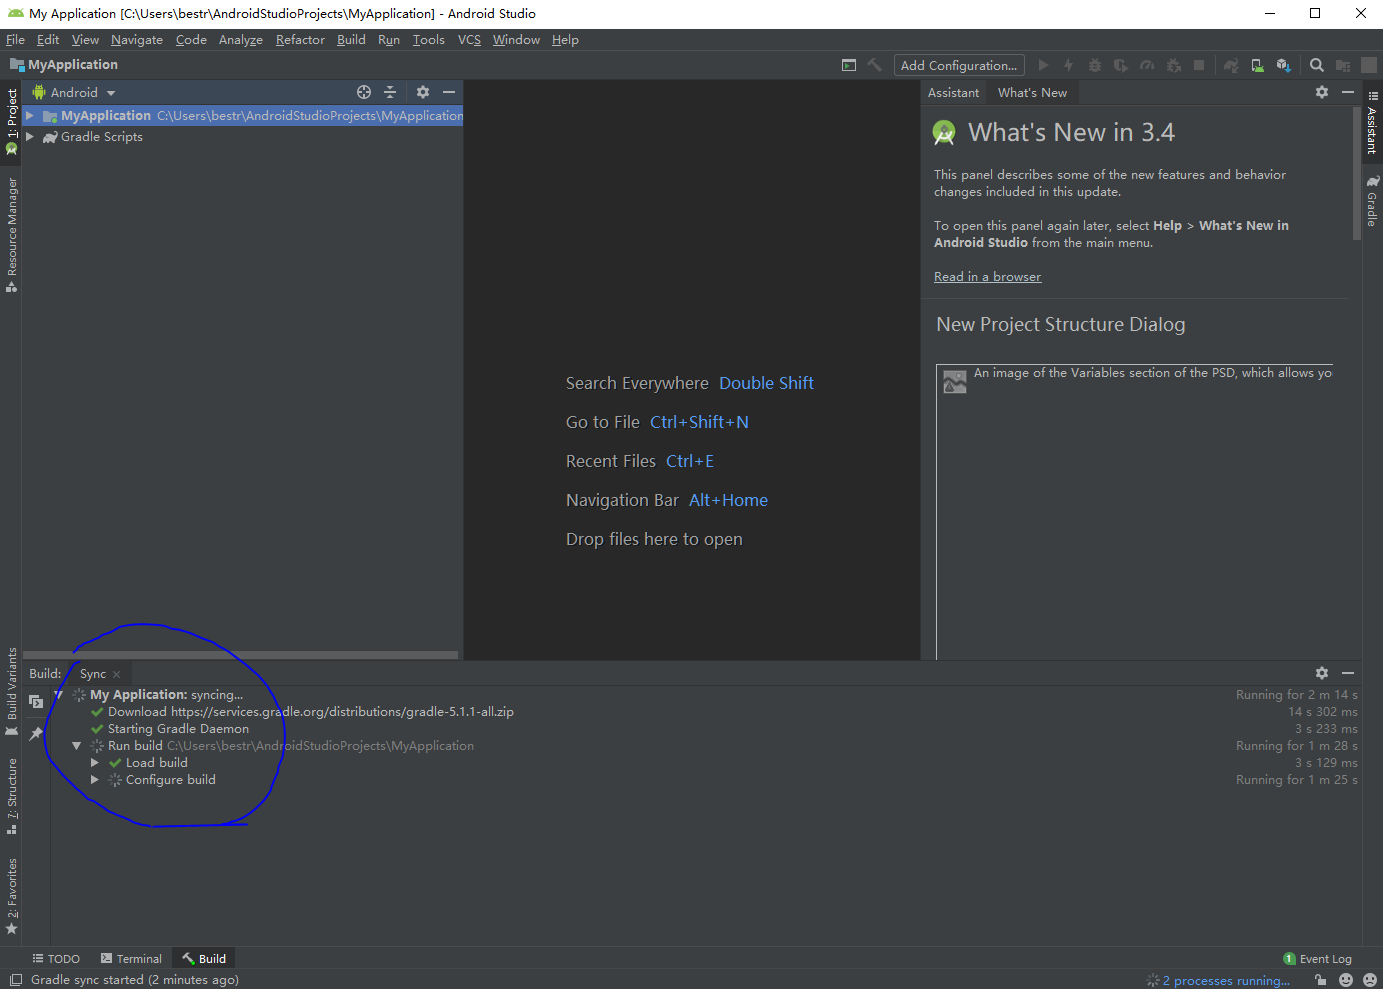Click the Debug bug icon
Image resolution: width=1383 pixels, height=989 pixels.
pyautogui.click(x=1095, y=65)
